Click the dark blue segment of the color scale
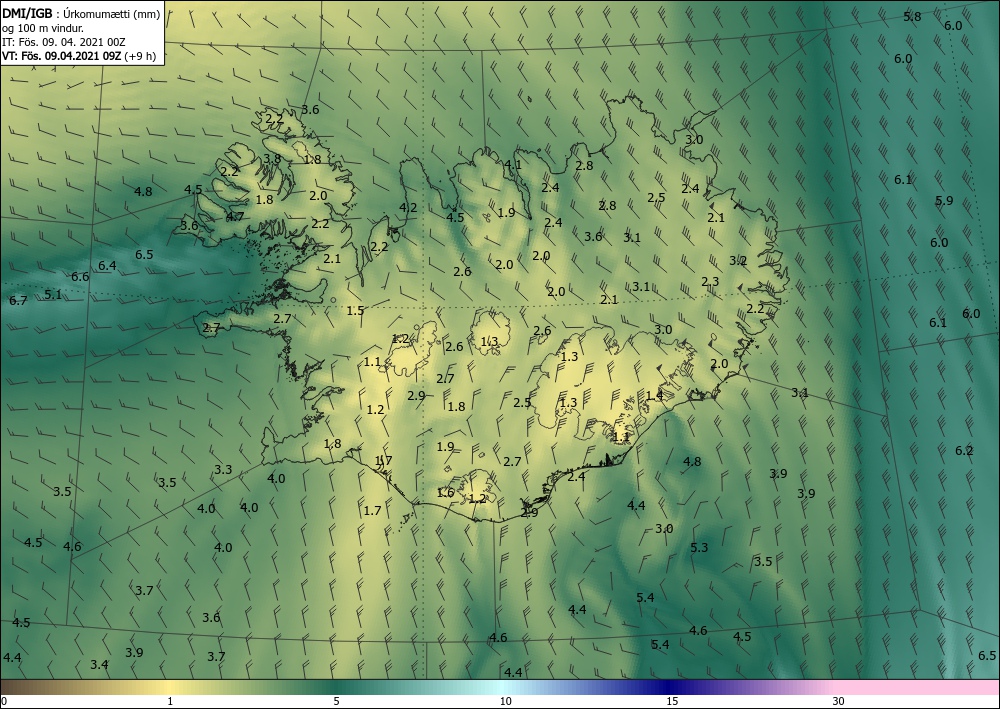The height and width of the screenshot is (709, 1000). [670, 687]
